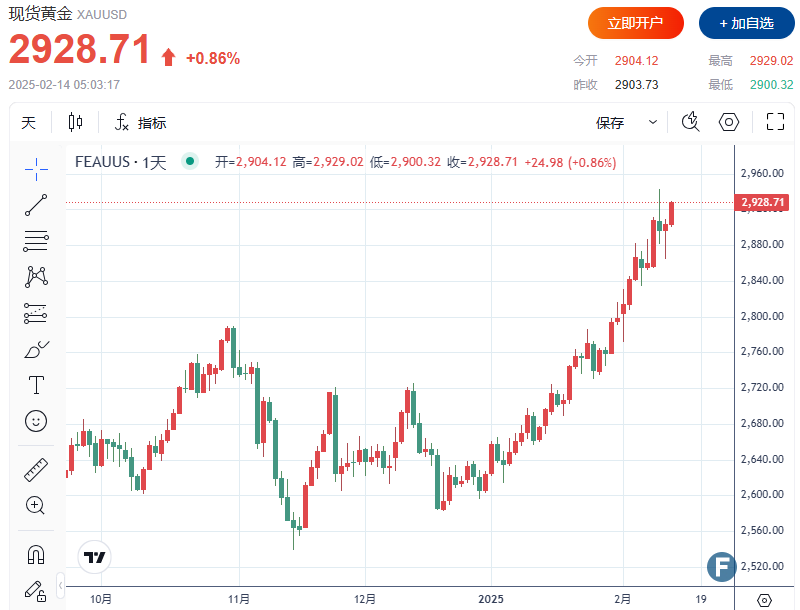Image resolution: width=800 pixels, height=610 pixels.
Task: Select the ruler measure tool
Action: pos(36,469)
